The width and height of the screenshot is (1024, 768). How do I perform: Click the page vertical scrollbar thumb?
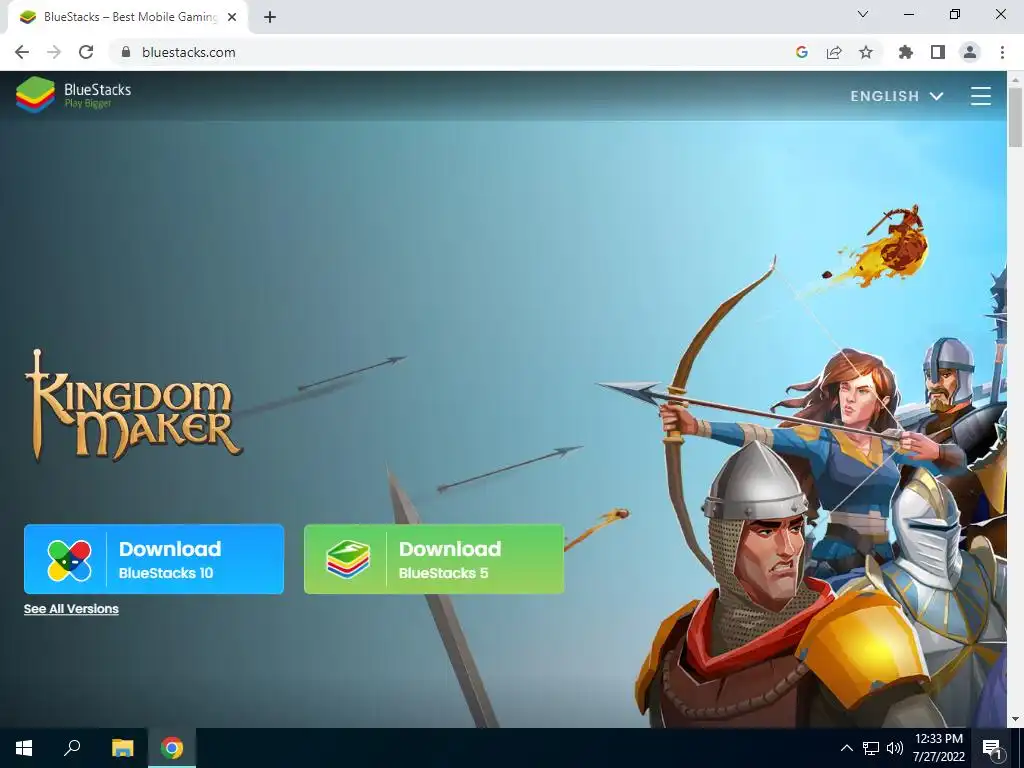tap(1015, 116)
